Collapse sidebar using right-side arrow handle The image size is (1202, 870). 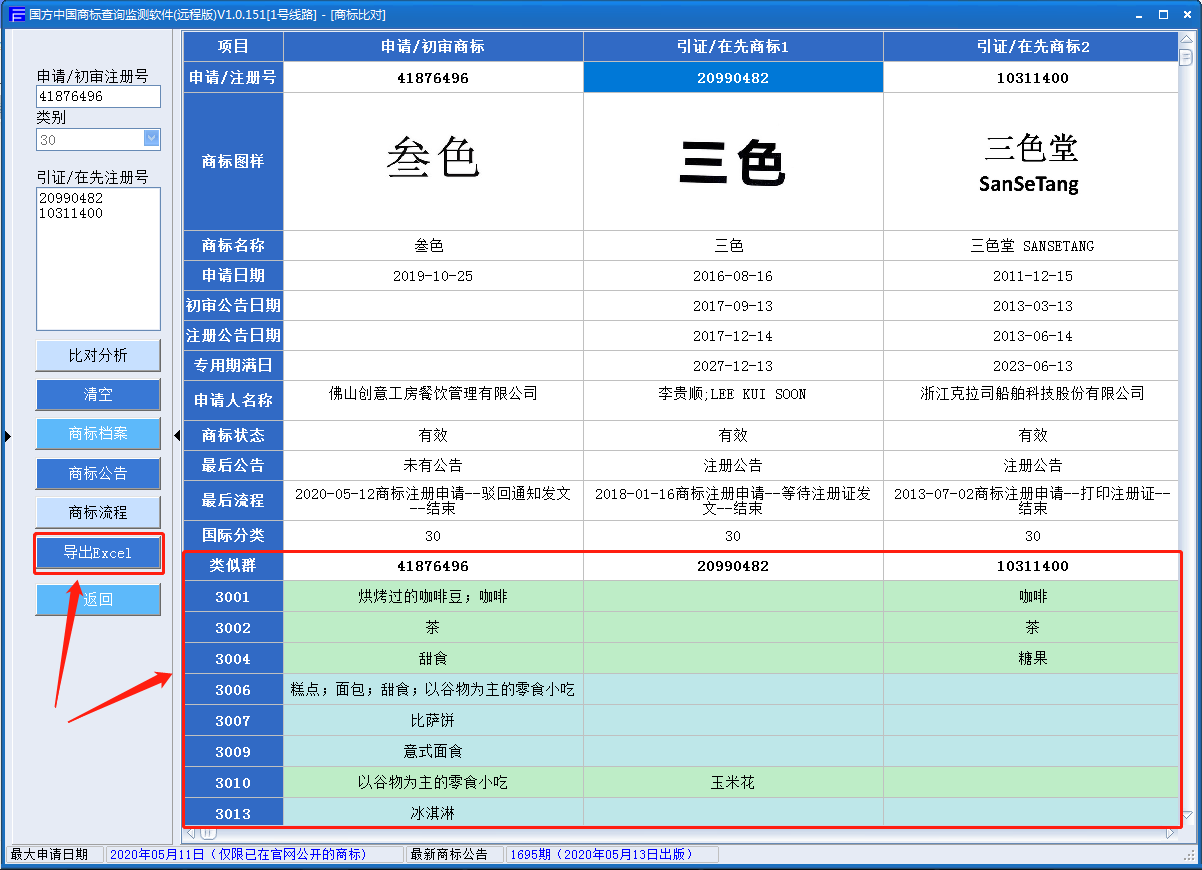[177, 435]
